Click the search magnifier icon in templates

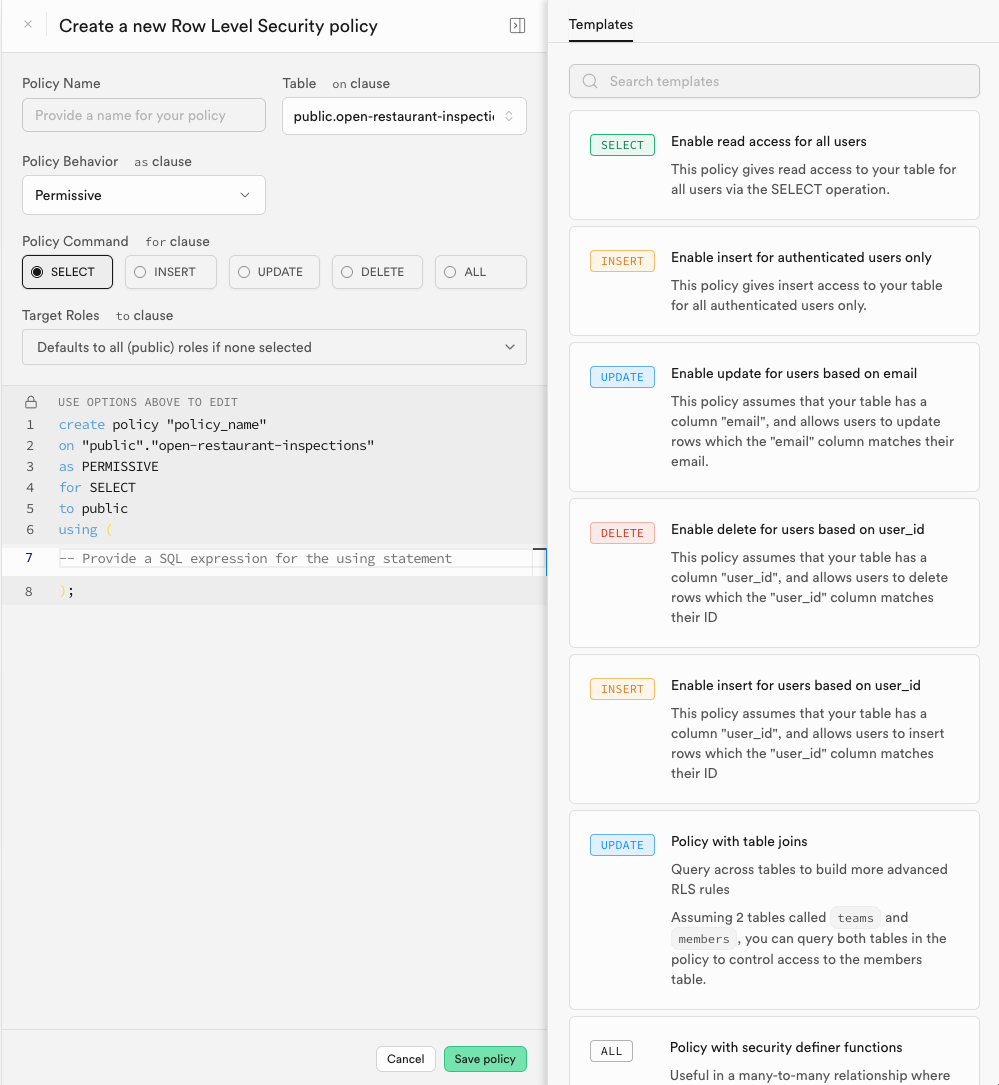pyautogui.click(x=590, y=82)
